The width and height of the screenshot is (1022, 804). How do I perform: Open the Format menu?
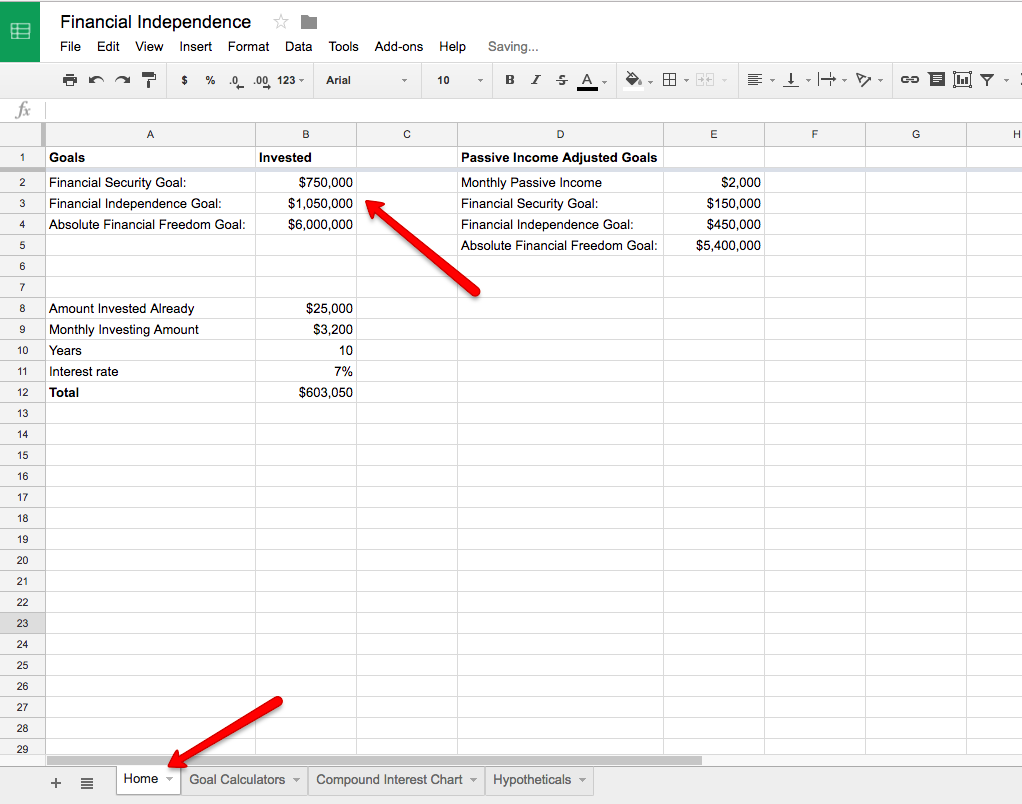248,46
